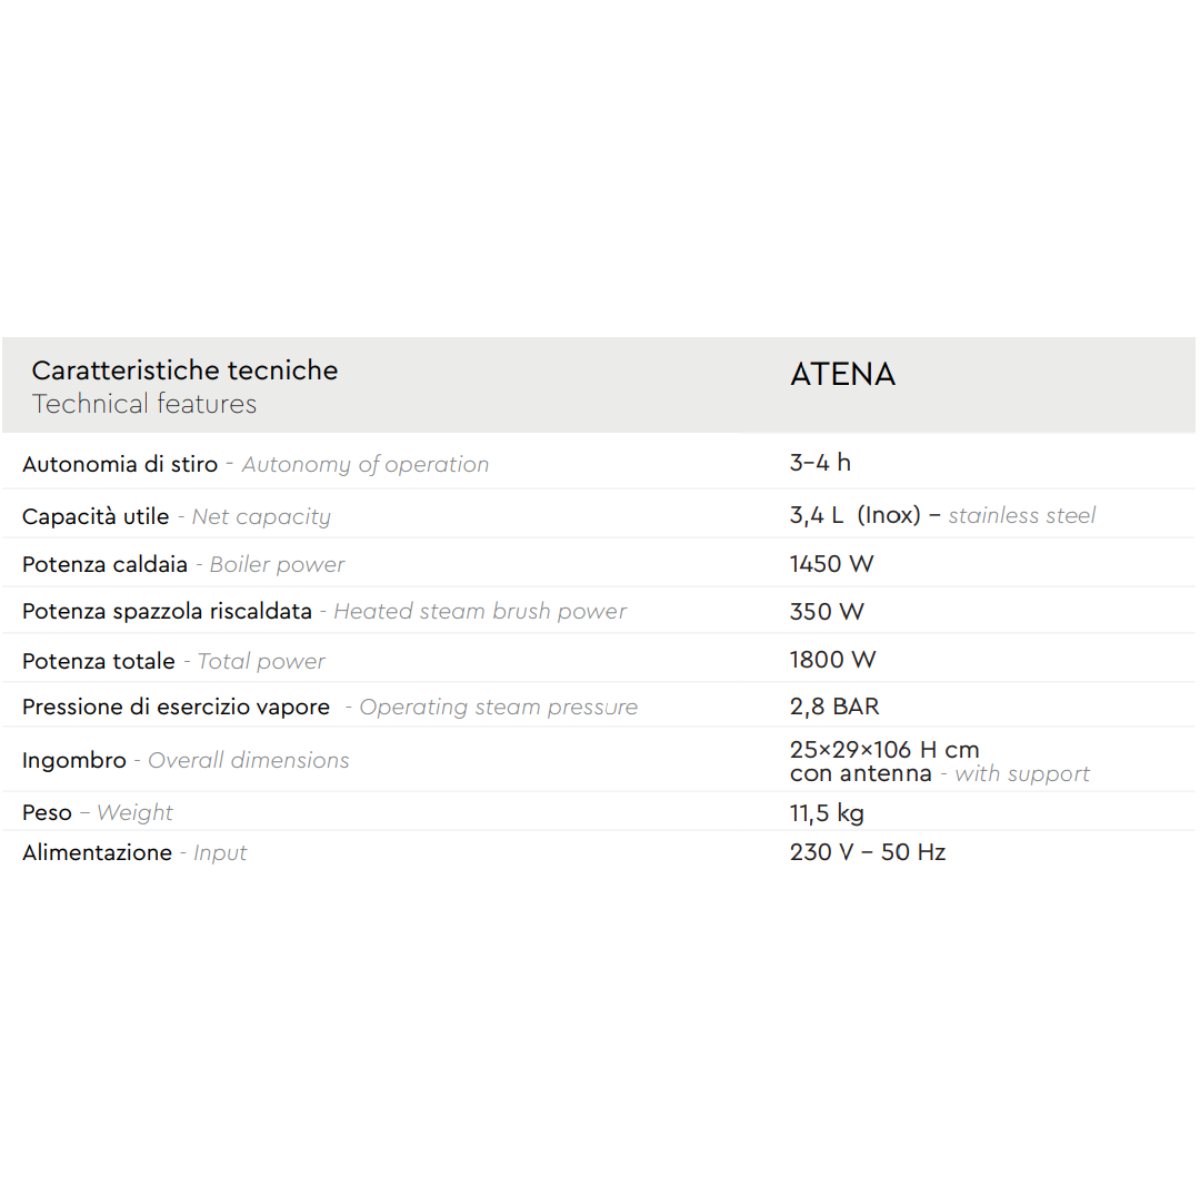This screenshot has width=1200, height=1200.
Task: Click the 'Caratteristiche tecniche' header text
Action: pos(185,370)
